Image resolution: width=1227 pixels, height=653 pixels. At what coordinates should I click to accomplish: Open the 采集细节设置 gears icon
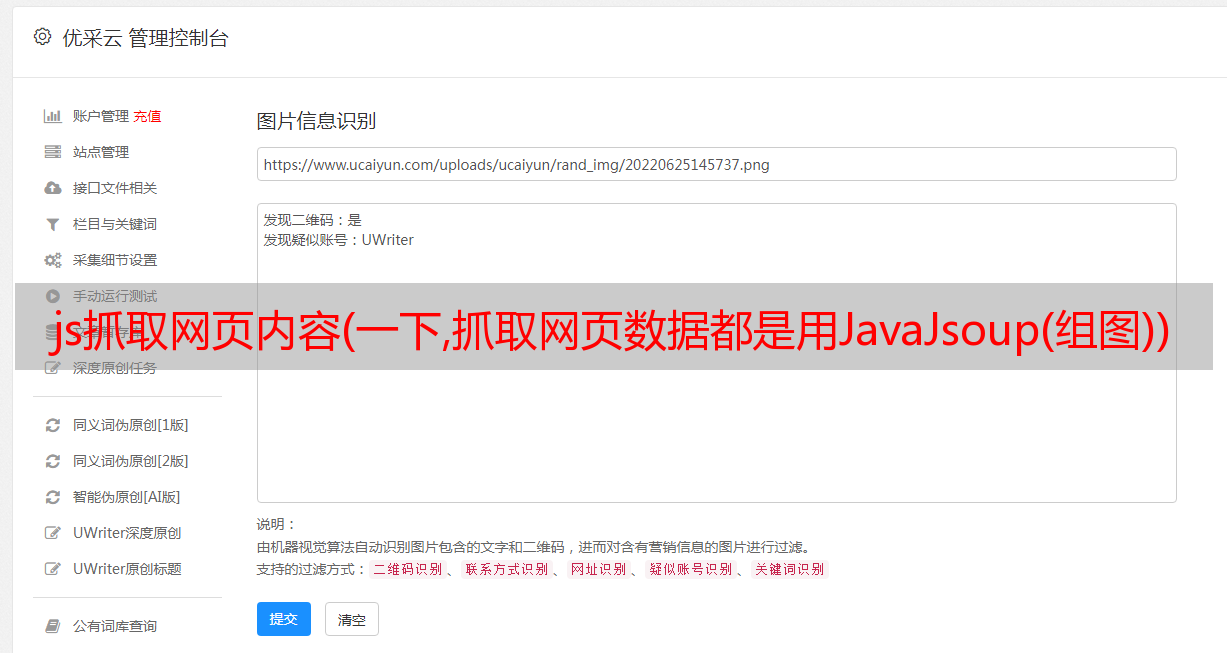point(53,260)
